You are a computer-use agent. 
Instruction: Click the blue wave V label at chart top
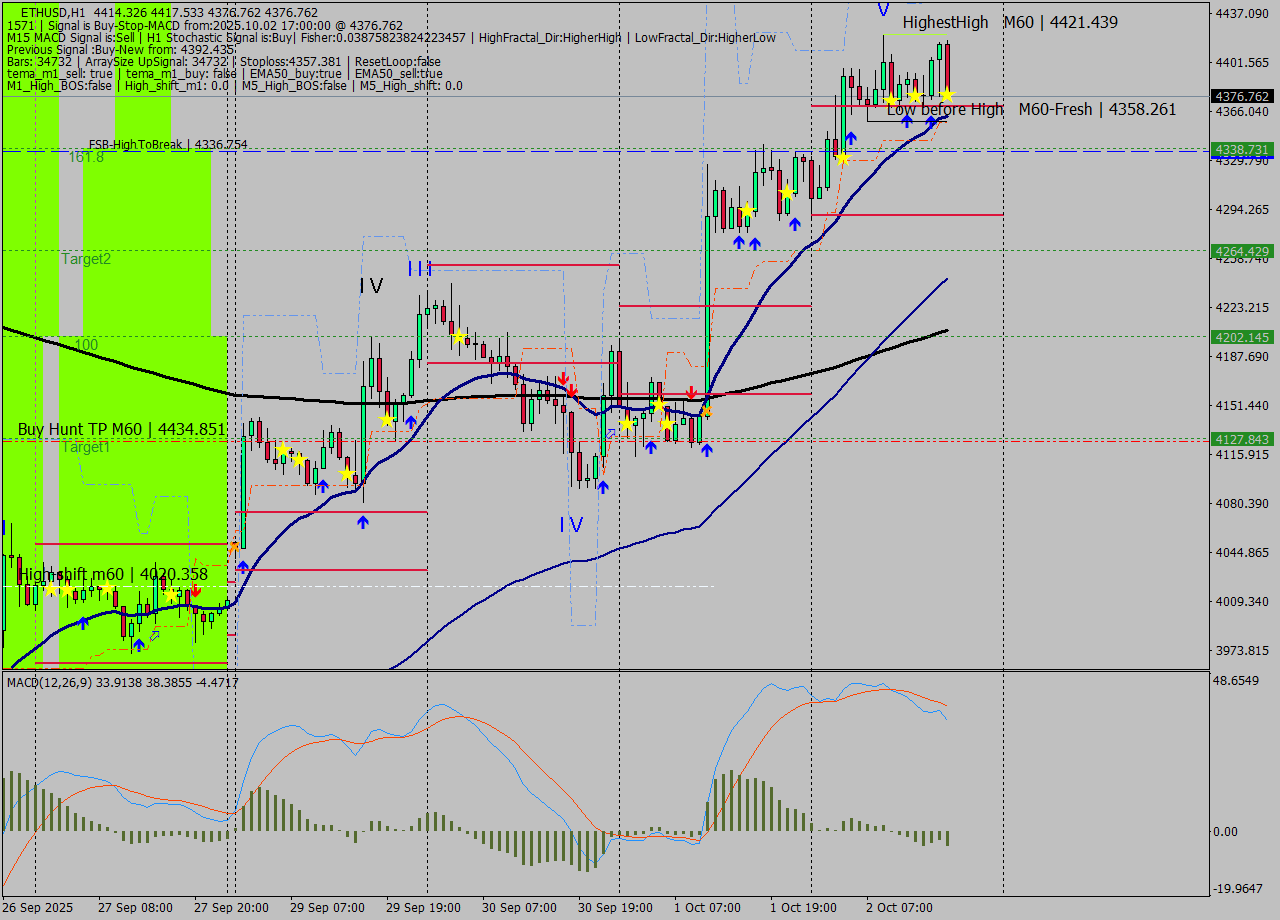pyautogui.click(x=882, y=10)
